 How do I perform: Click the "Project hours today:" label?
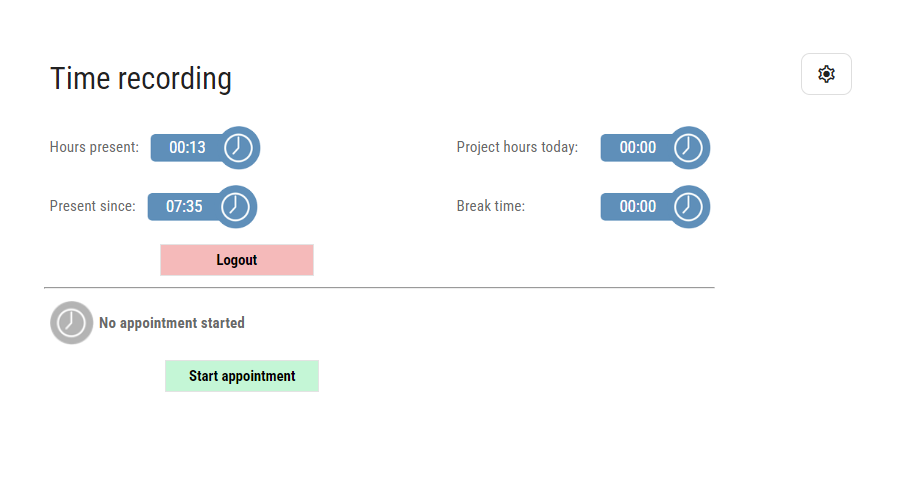pyautogui.click(x=517, y=147)
